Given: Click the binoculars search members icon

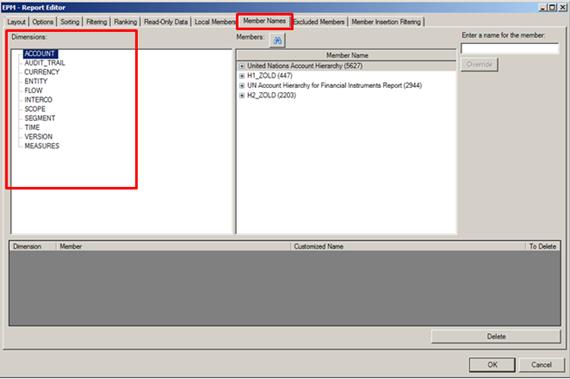Looking at the screenshot, I should [x=277, y=40].
